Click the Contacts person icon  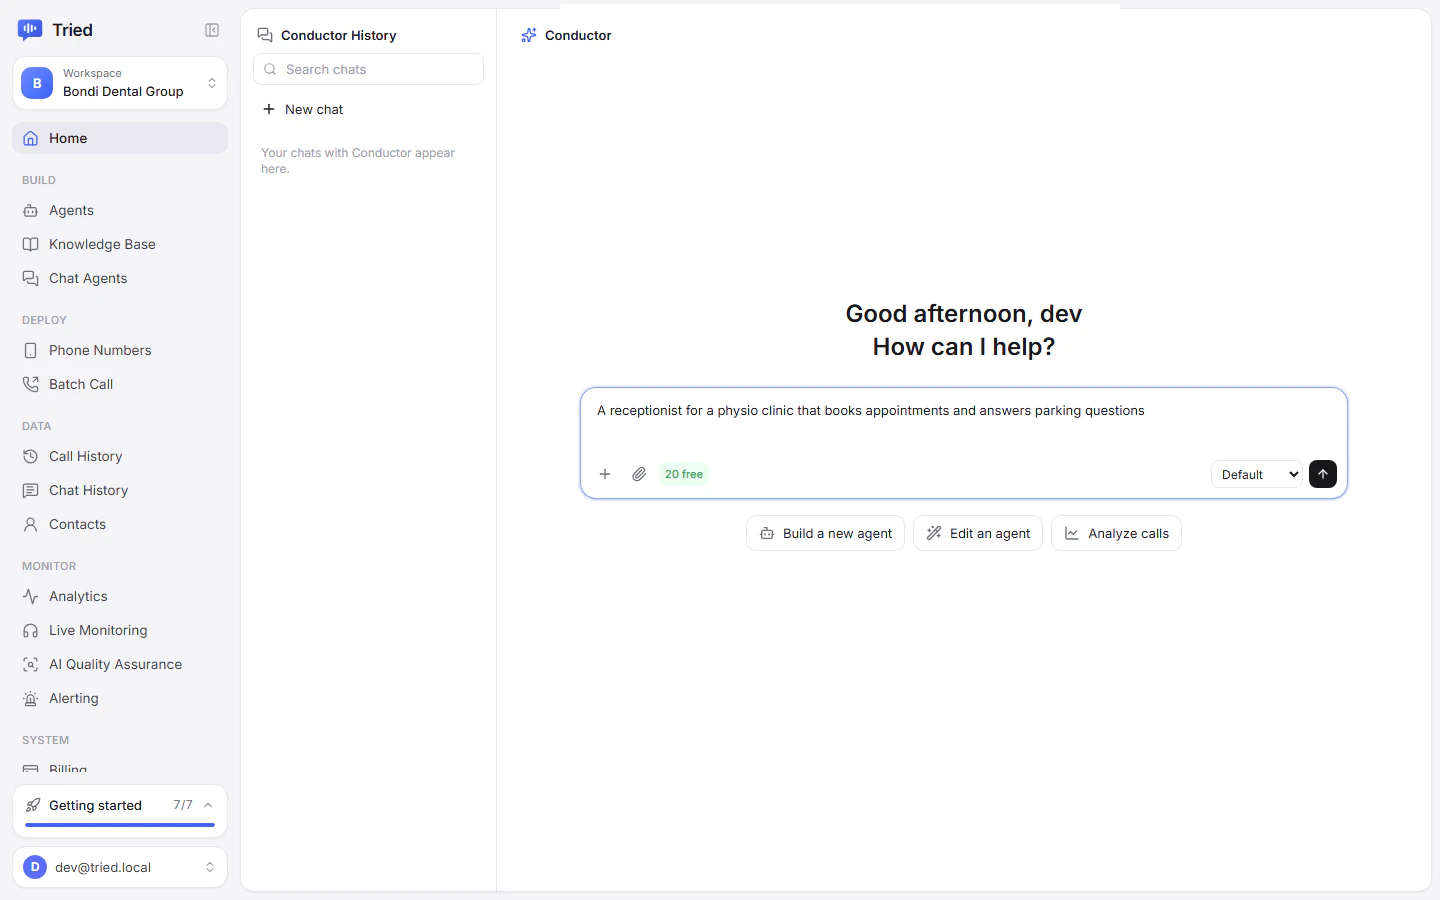tap(31, 524)
